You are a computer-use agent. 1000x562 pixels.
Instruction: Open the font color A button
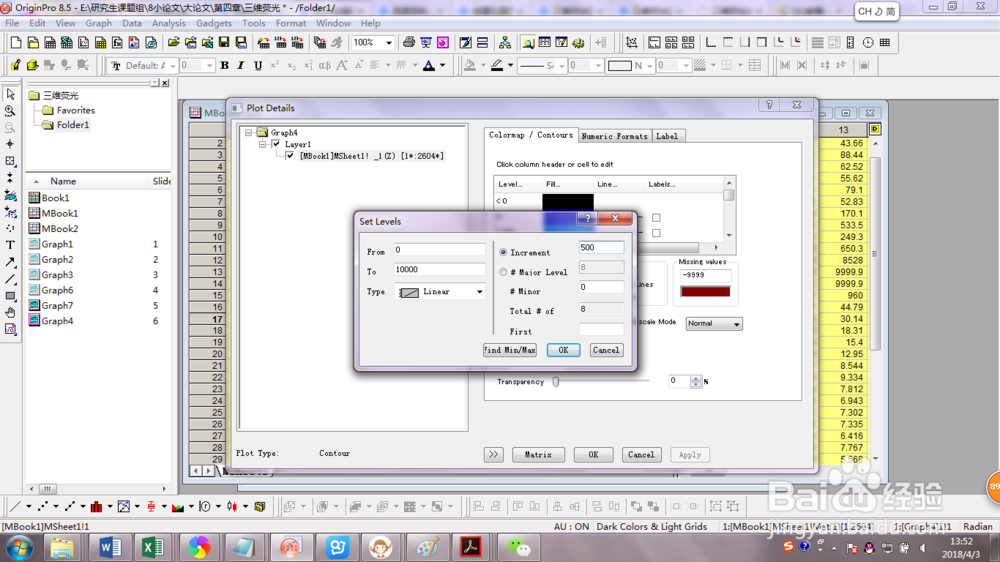(429, 65)
